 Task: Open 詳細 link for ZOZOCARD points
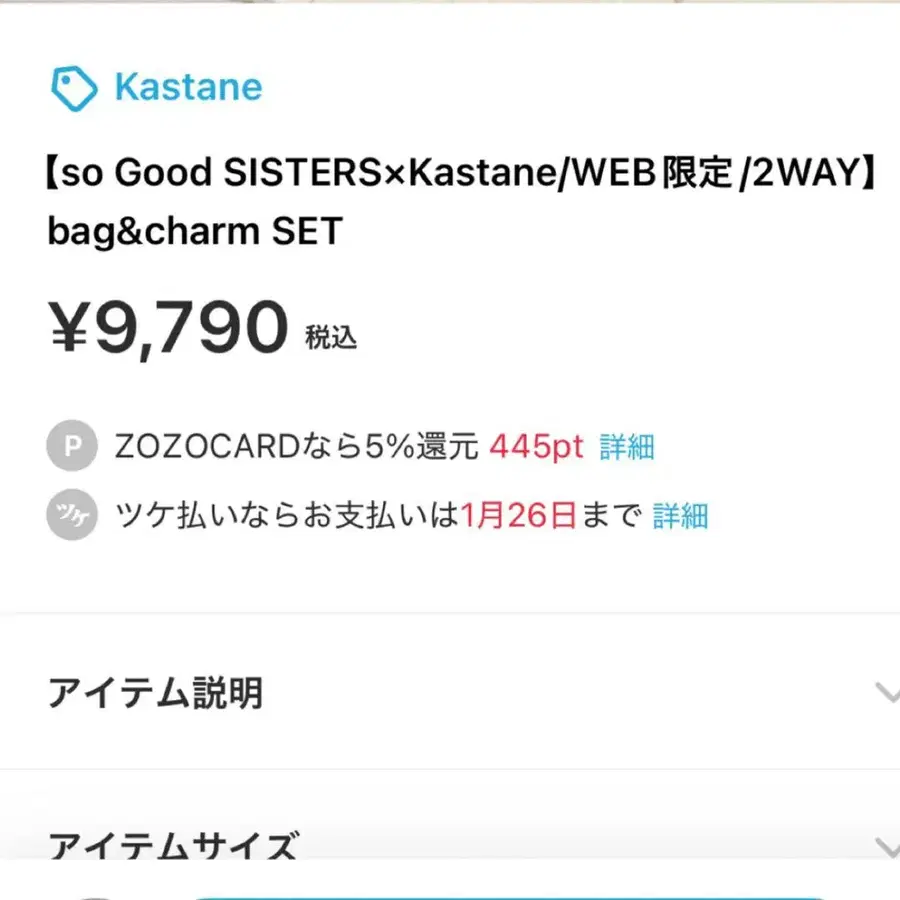click(x=627, y=447)
